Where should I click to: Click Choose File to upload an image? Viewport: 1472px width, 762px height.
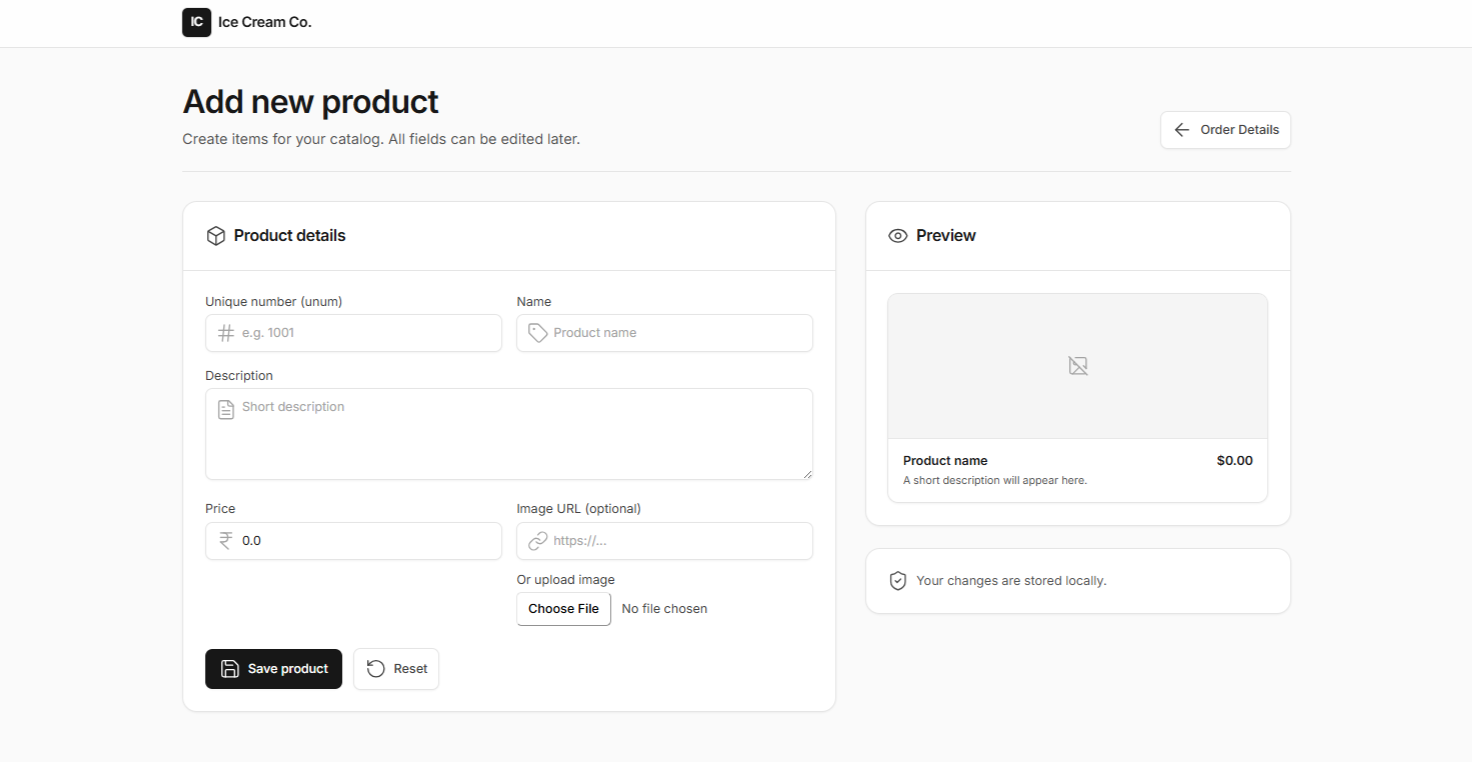point(563,608)
